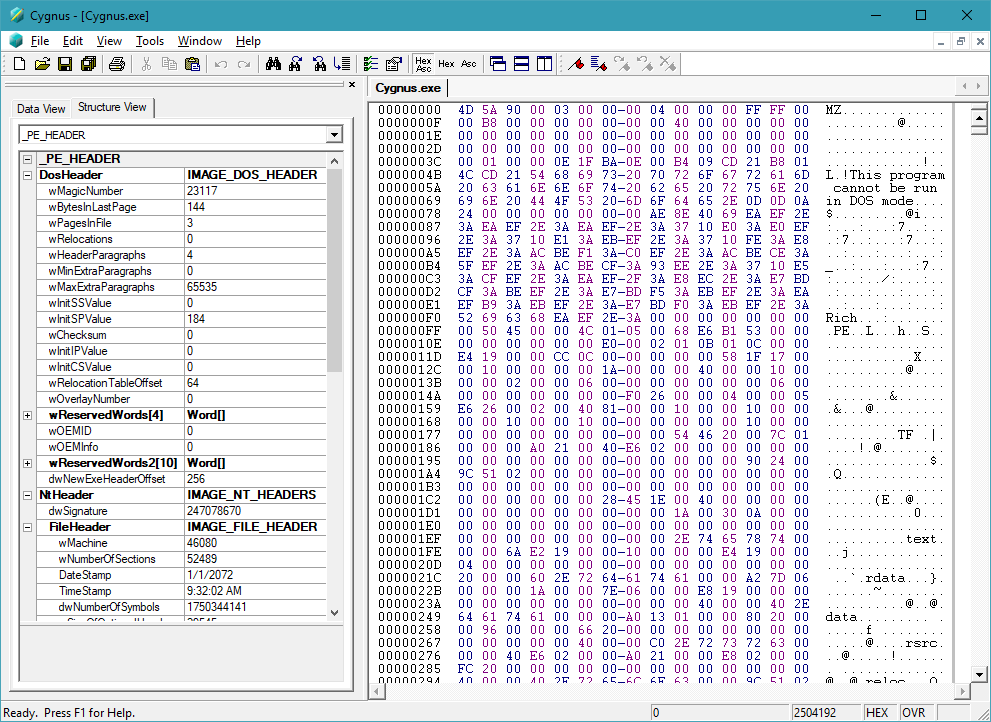Switch to Hex-only display mode

[446, 64]
